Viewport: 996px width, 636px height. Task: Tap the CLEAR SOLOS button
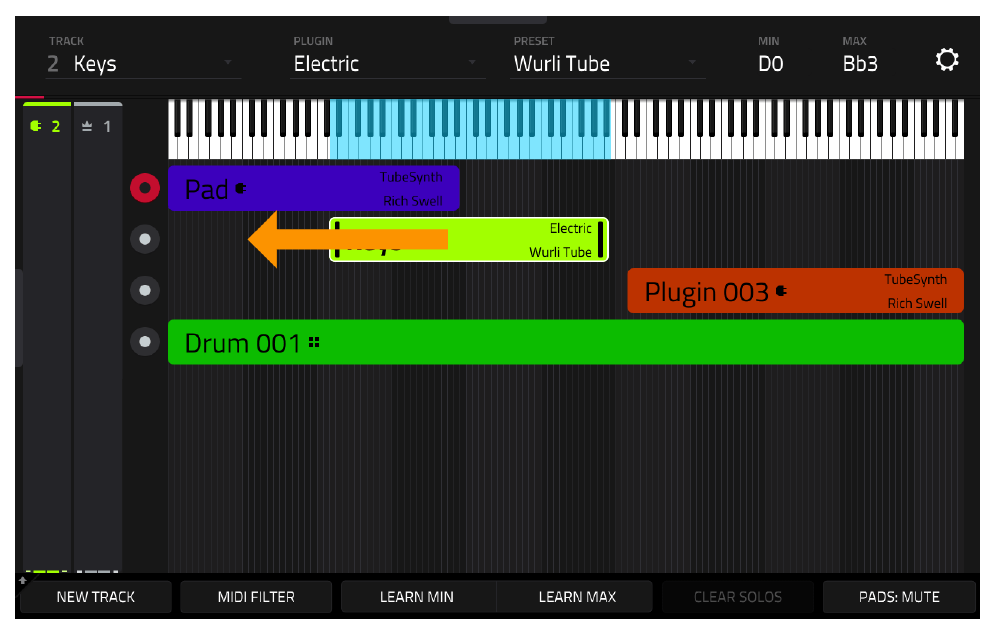point(738,597)
